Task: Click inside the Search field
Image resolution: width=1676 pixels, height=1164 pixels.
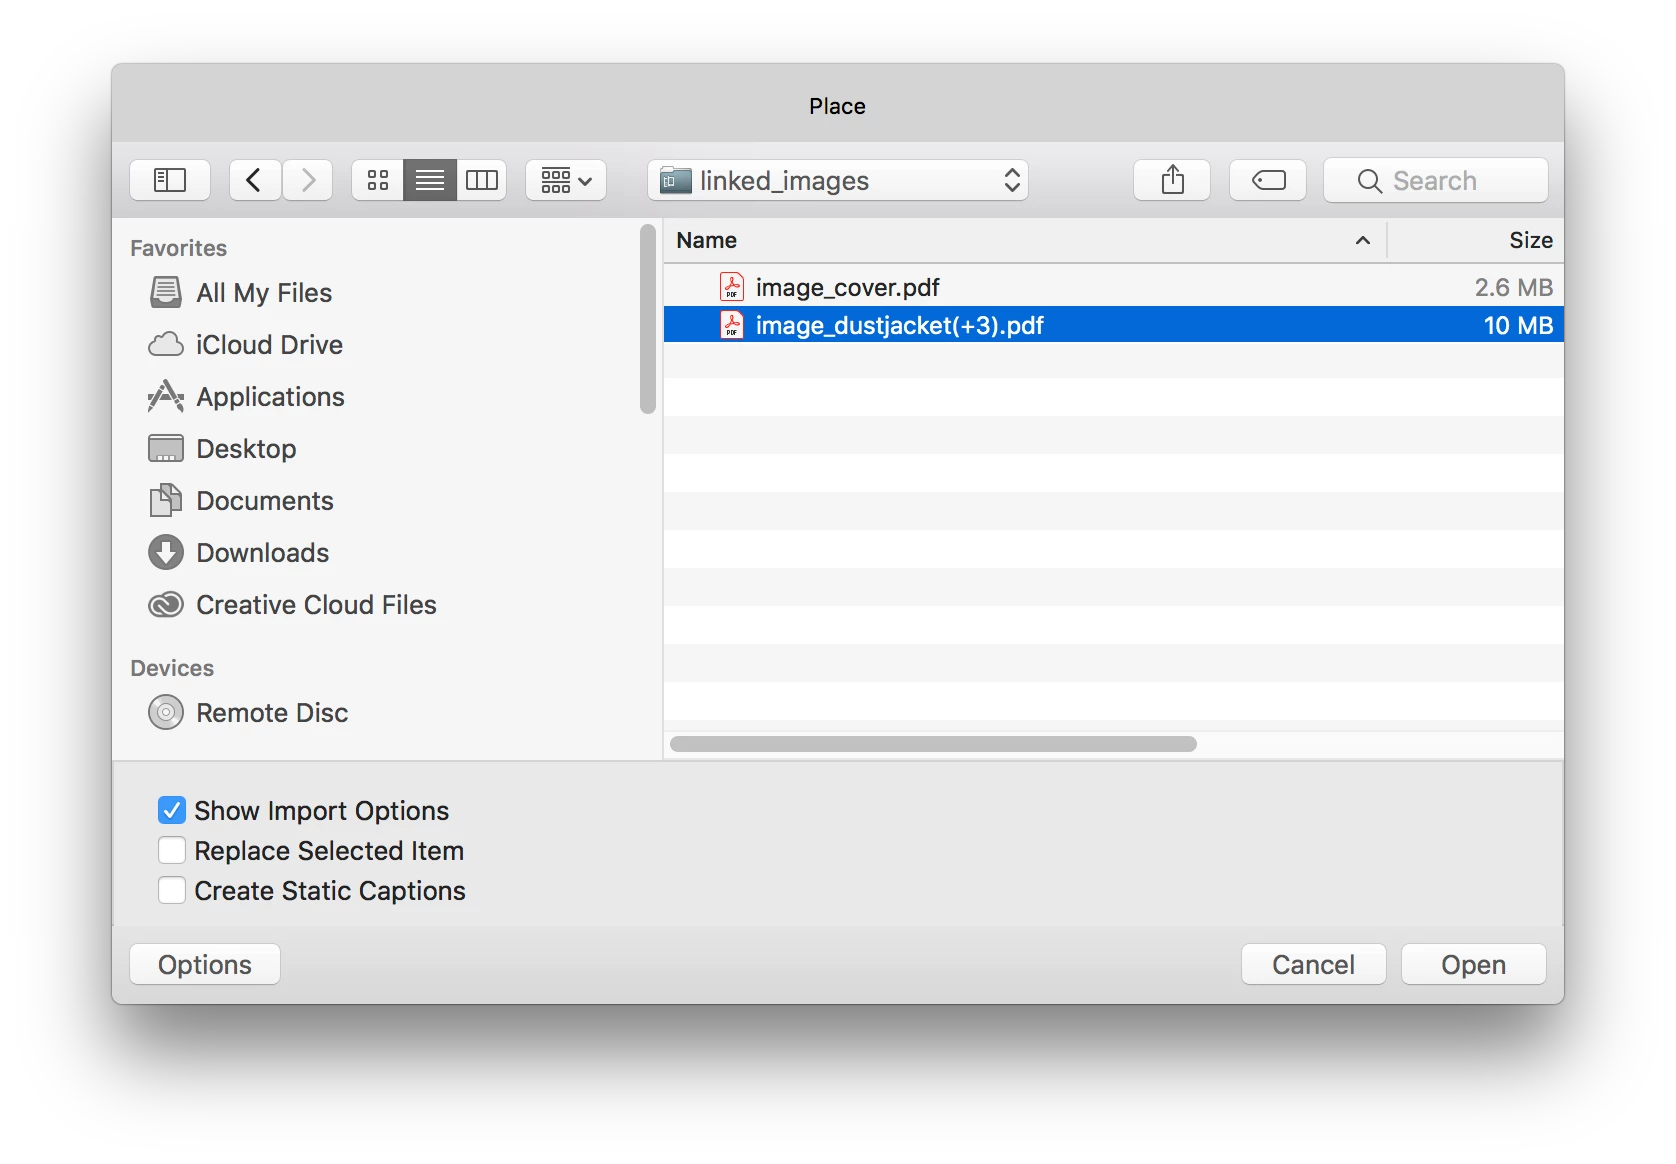Action: pyautogui.click(x=1436, y=180)
